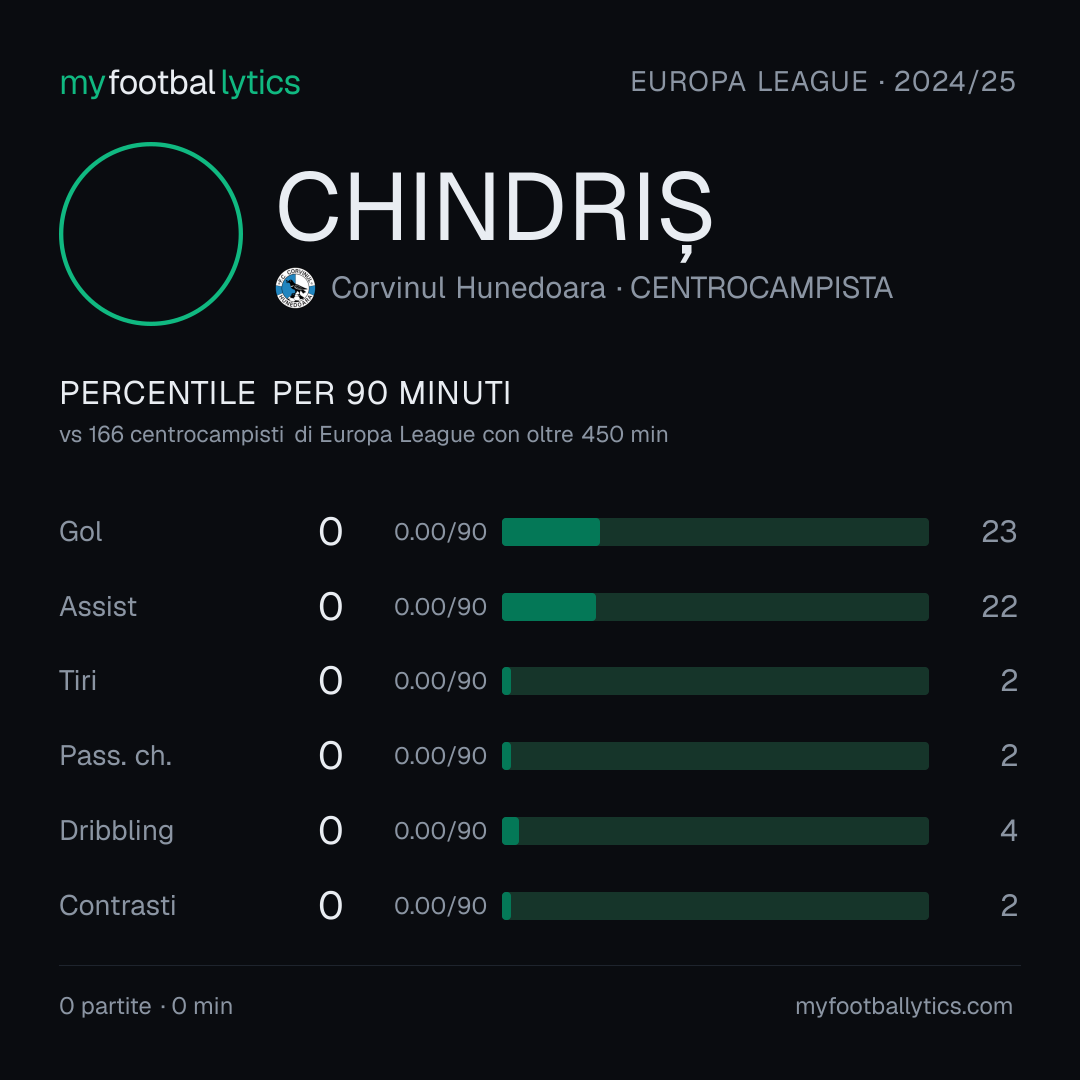This screenshot has width=1080, height=1080.
Task: Select the Contrasti stat row label
Action: click(118, 906)
